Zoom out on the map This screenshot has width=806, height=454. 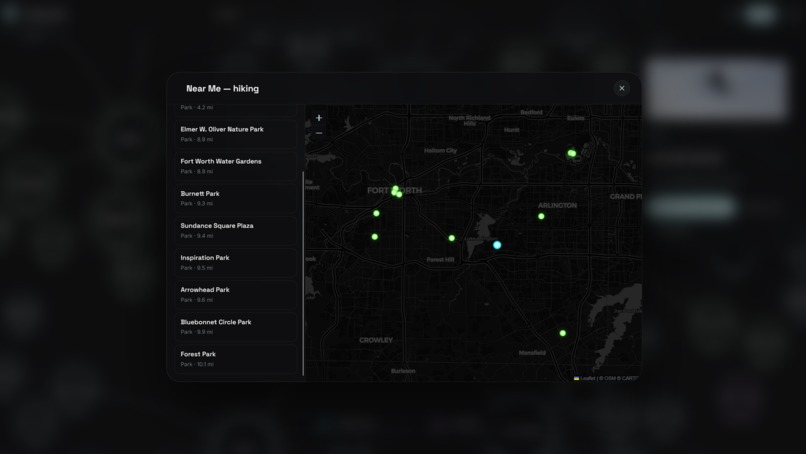click(x=319, y=133)
